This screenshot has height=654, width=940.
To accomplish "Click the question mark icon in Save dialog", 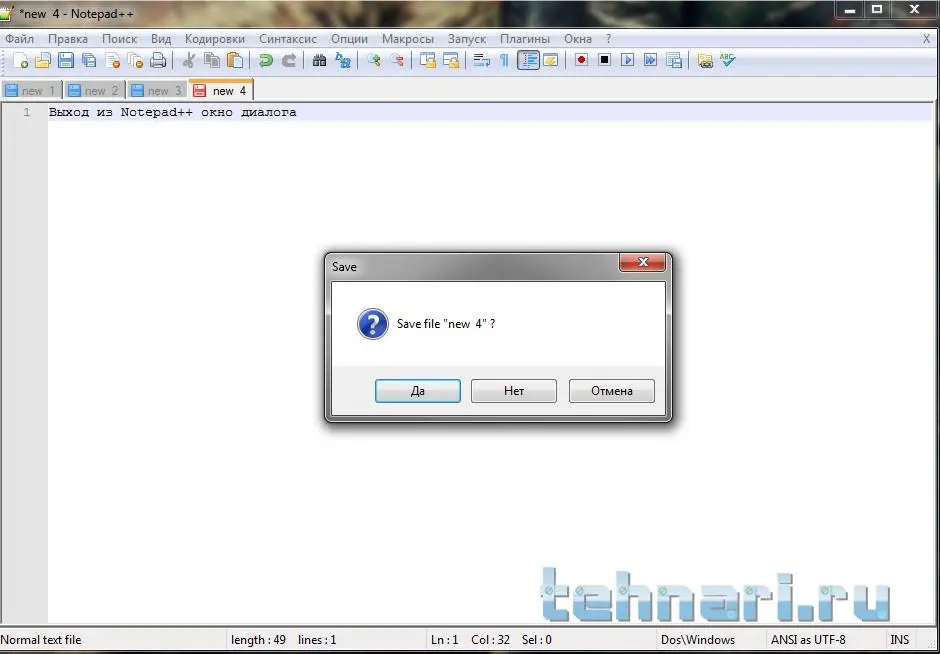I will [x=372, y=324].
